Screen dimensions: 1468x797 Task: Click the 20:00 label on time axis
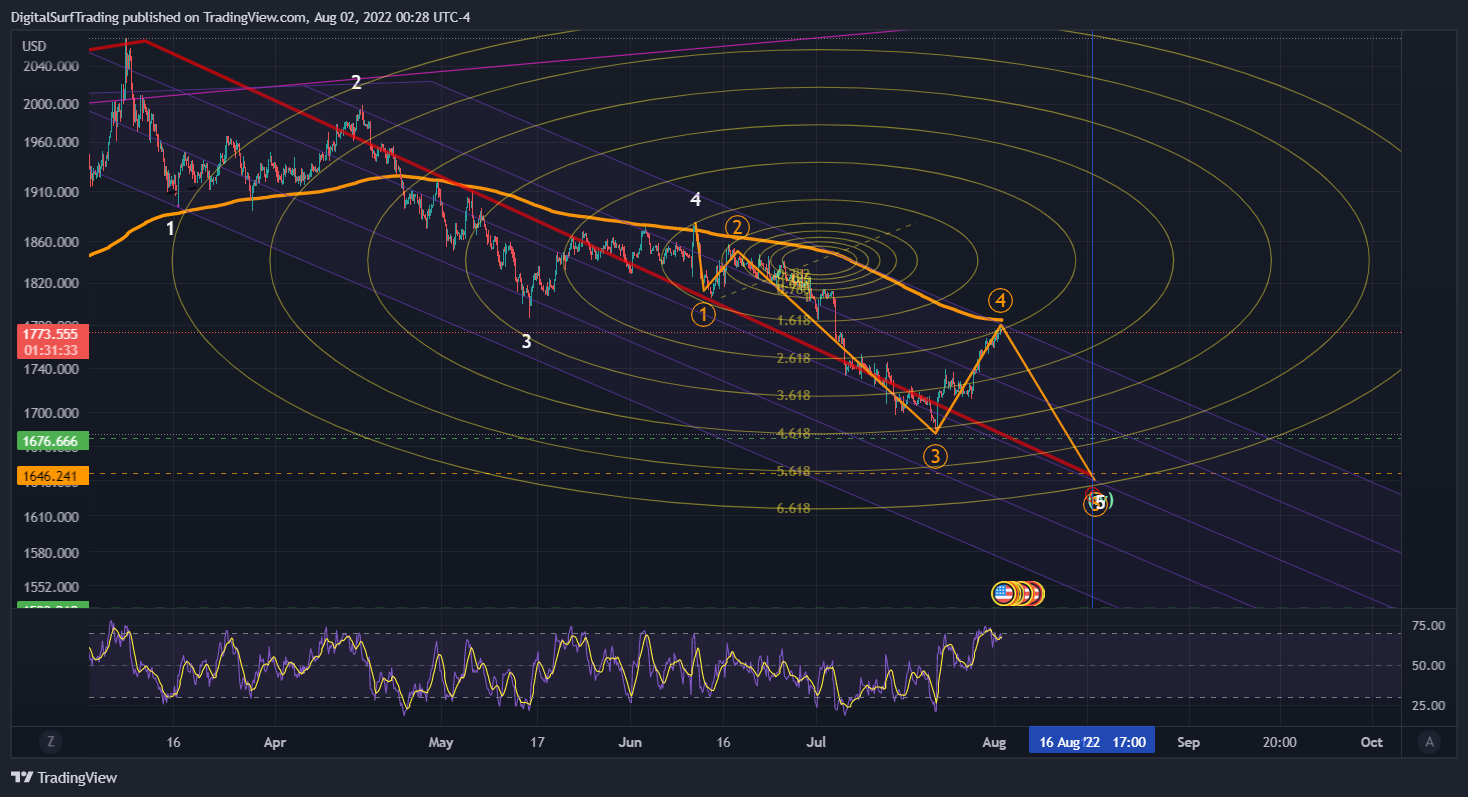click(x=1280, y=742)
